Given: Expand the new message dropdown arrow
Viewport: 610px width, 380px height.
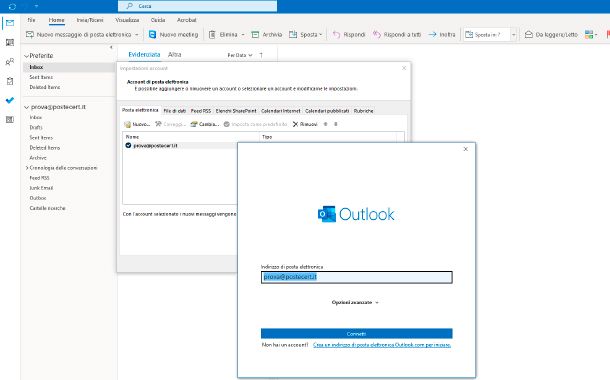Looking at the screenshot, I should [x=137, y=35].
